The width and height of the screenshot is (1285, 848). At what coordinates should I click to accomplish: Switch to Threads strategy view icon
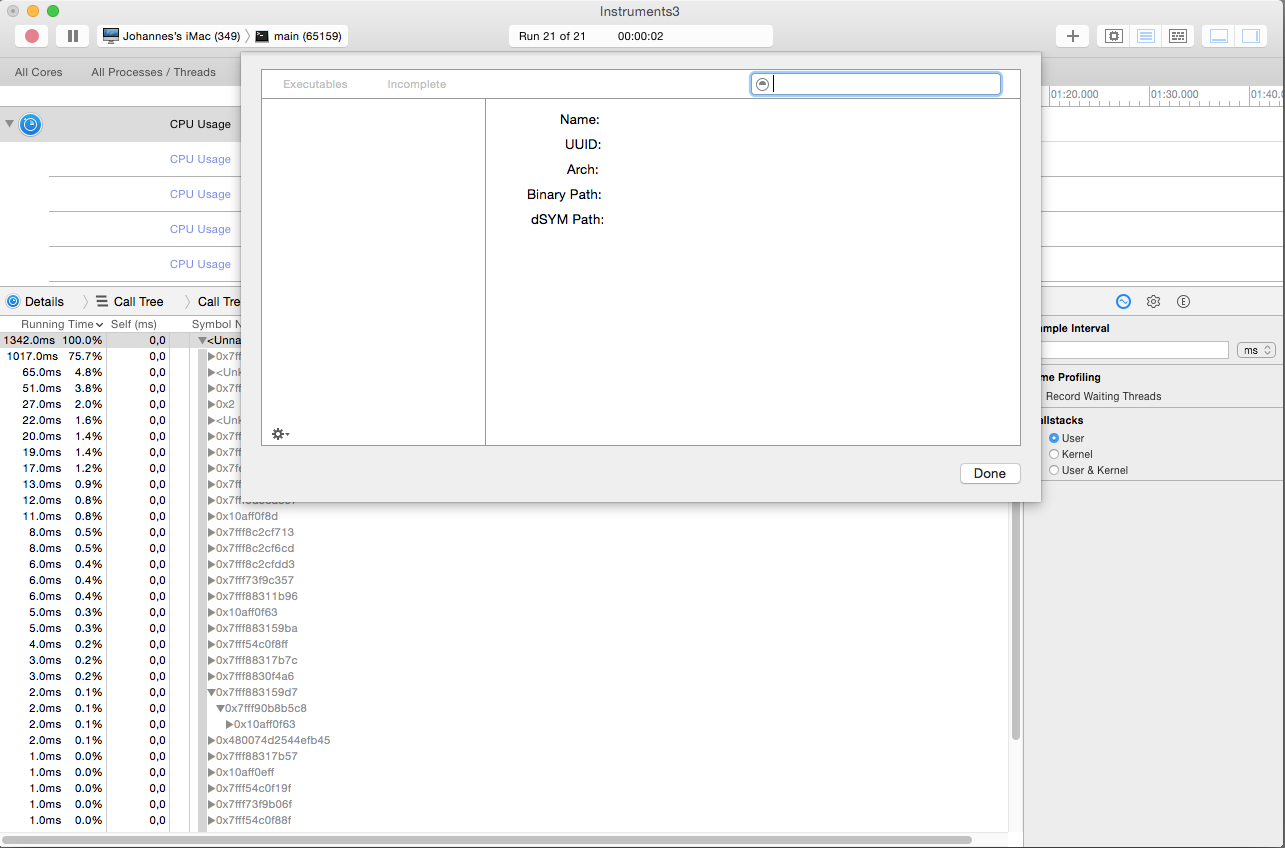(1178, 36)
